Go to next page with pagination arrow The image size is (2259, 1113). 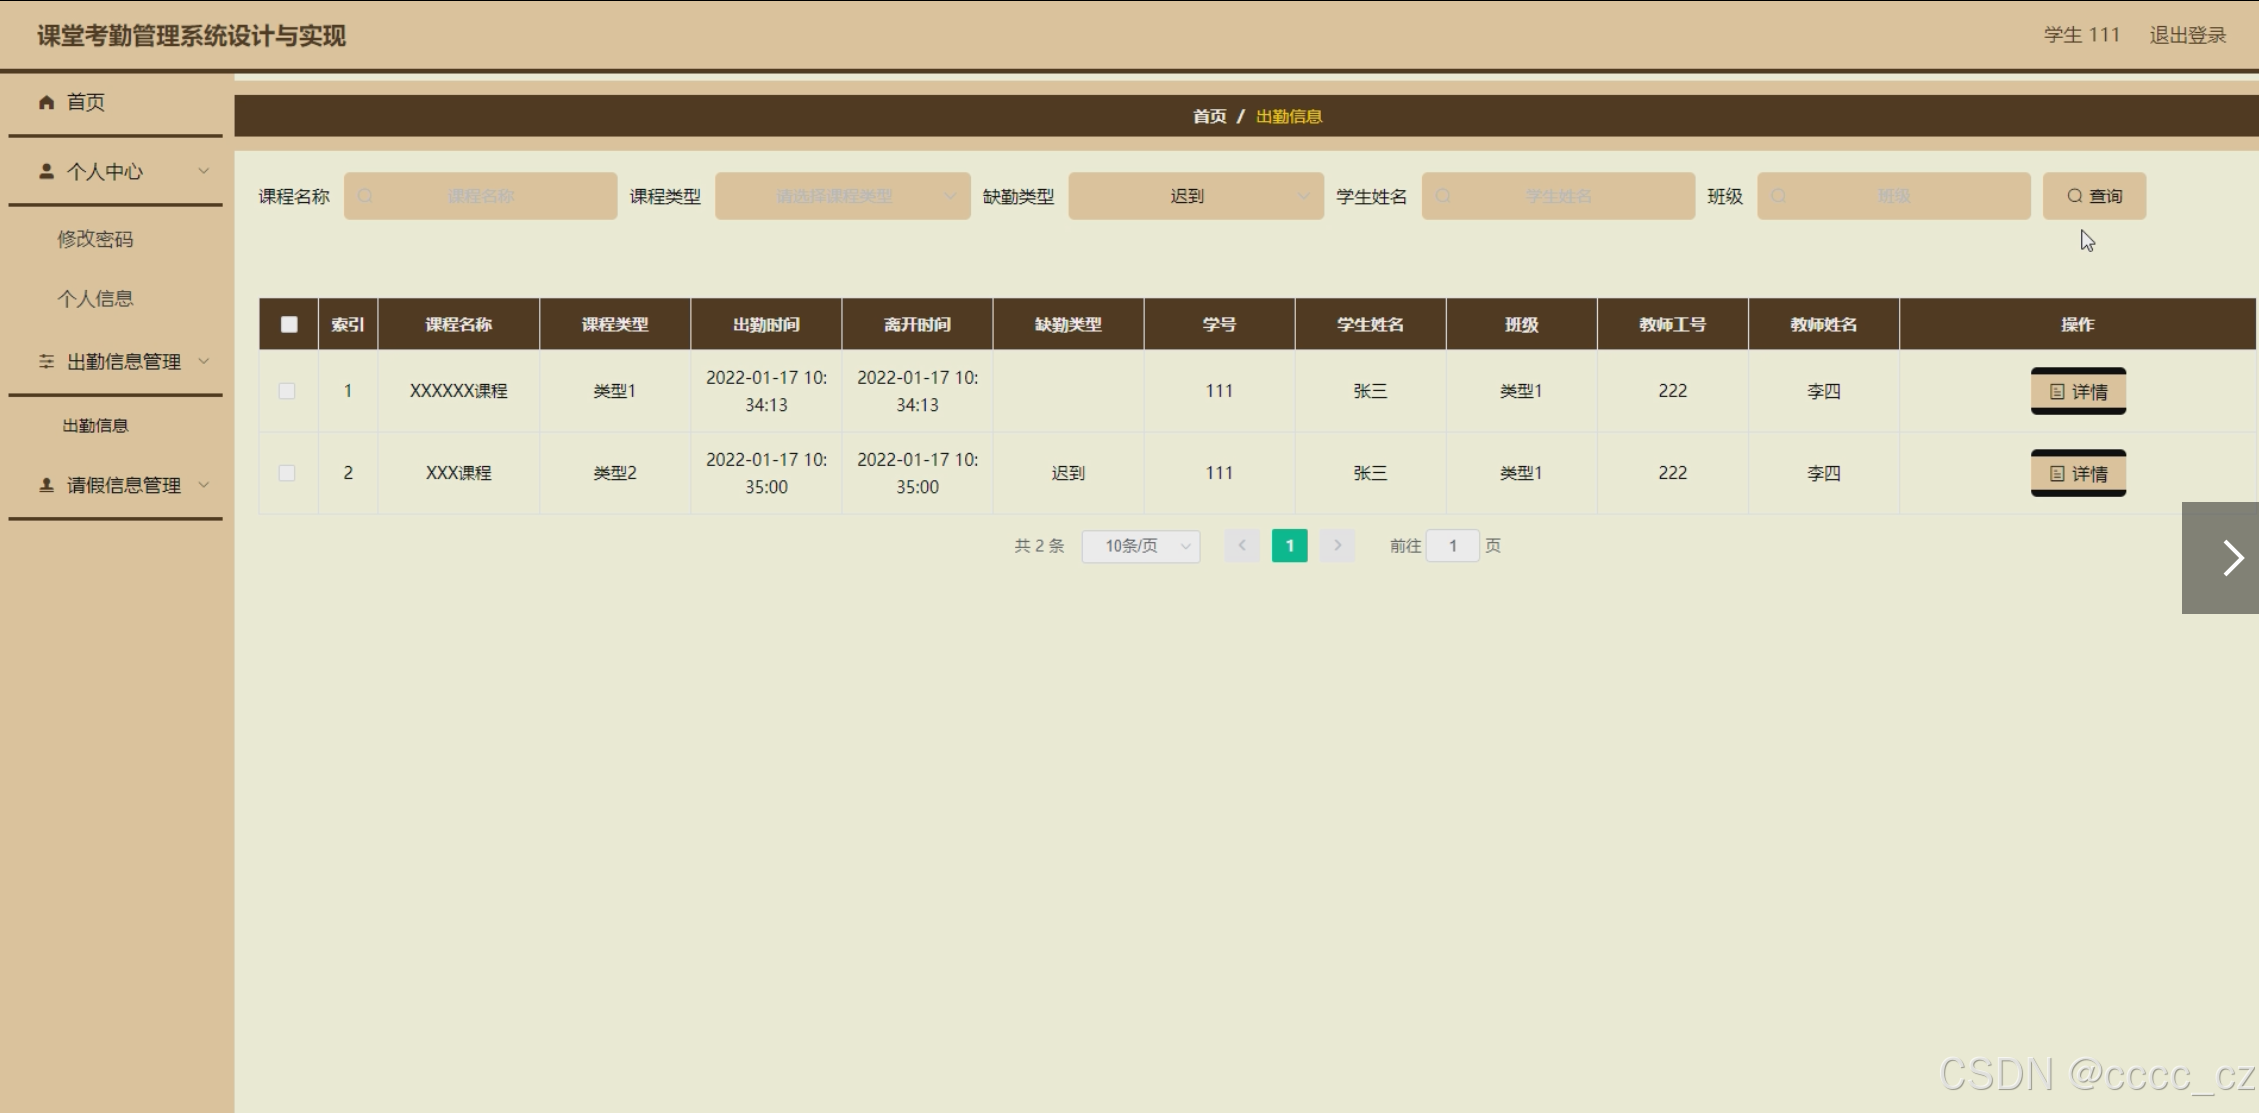[1337, 546]
